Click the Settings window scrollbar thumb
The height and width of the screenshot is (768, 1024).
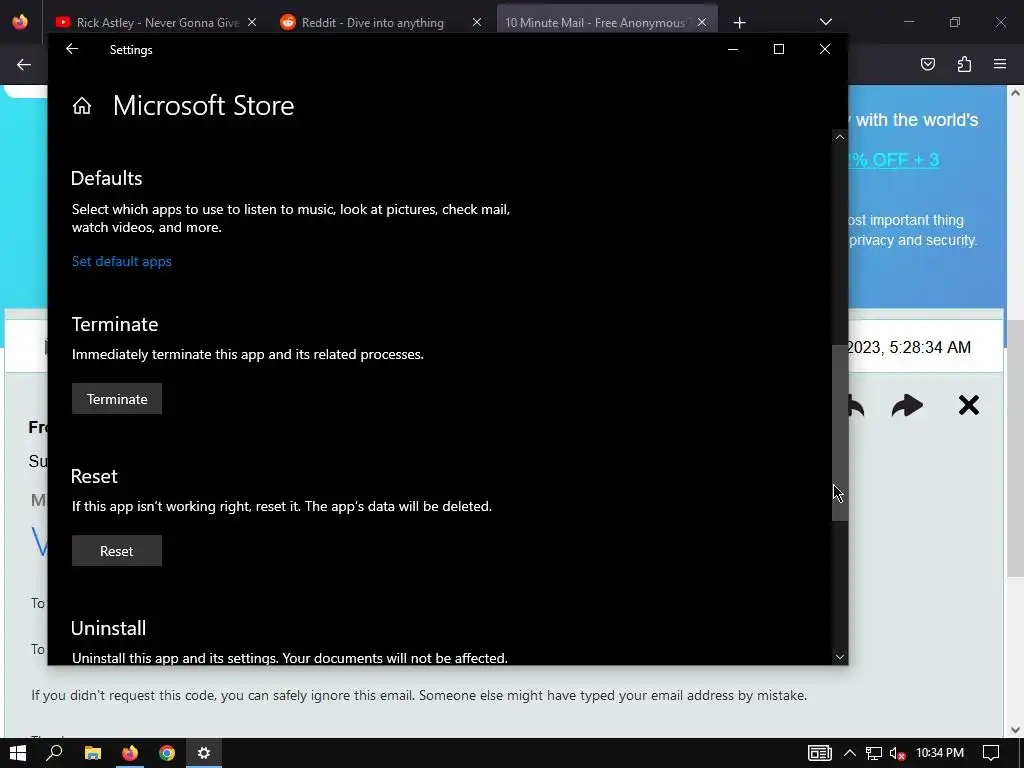(x=840, y=432)
